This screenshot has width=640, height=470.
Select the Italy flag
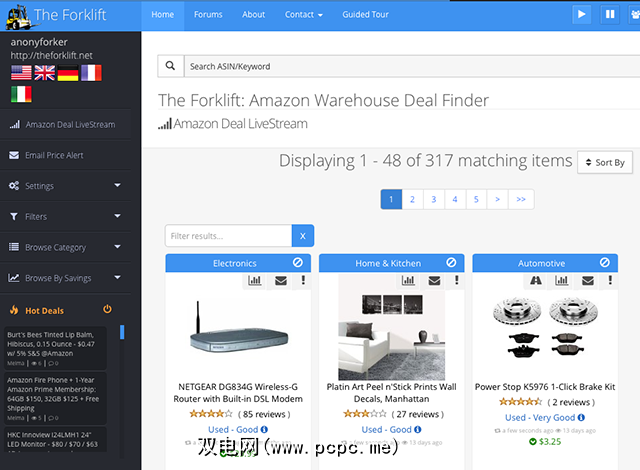tap(21, 94)
